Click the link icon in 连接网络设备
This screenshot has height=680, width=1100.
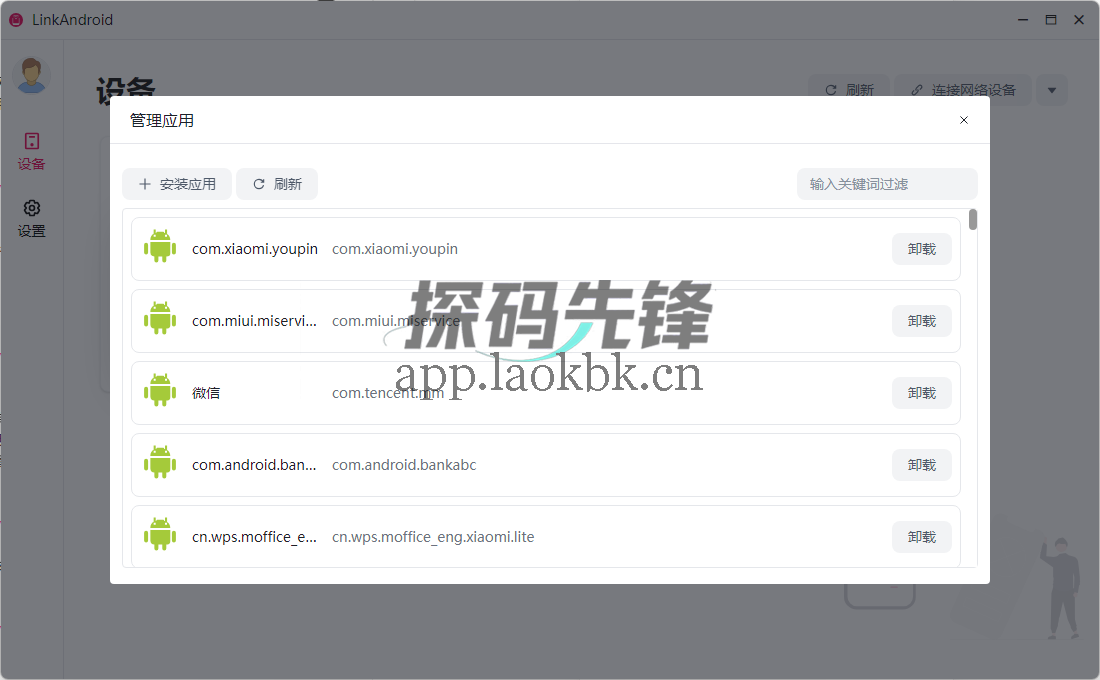coord(917,90)
